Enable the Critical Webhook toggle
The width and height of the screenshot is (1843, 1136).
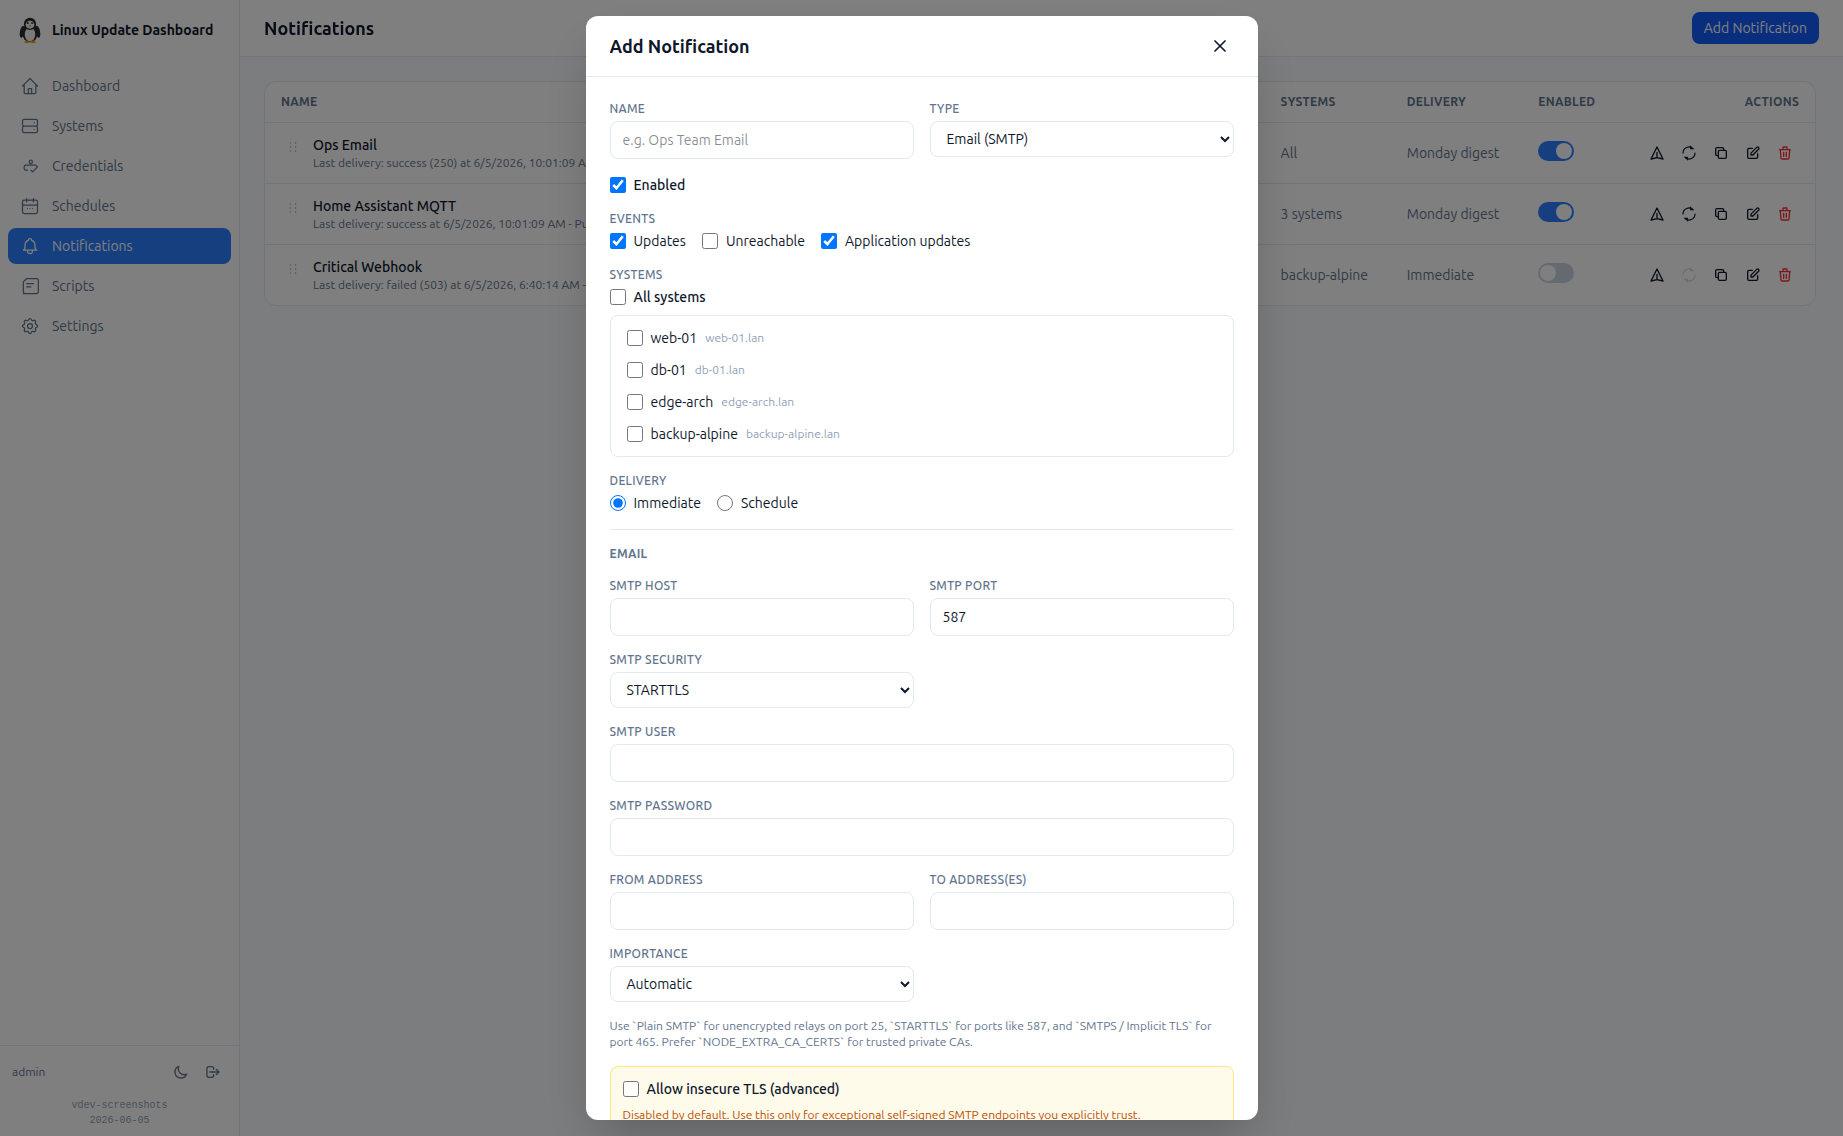click(1556, 273)
